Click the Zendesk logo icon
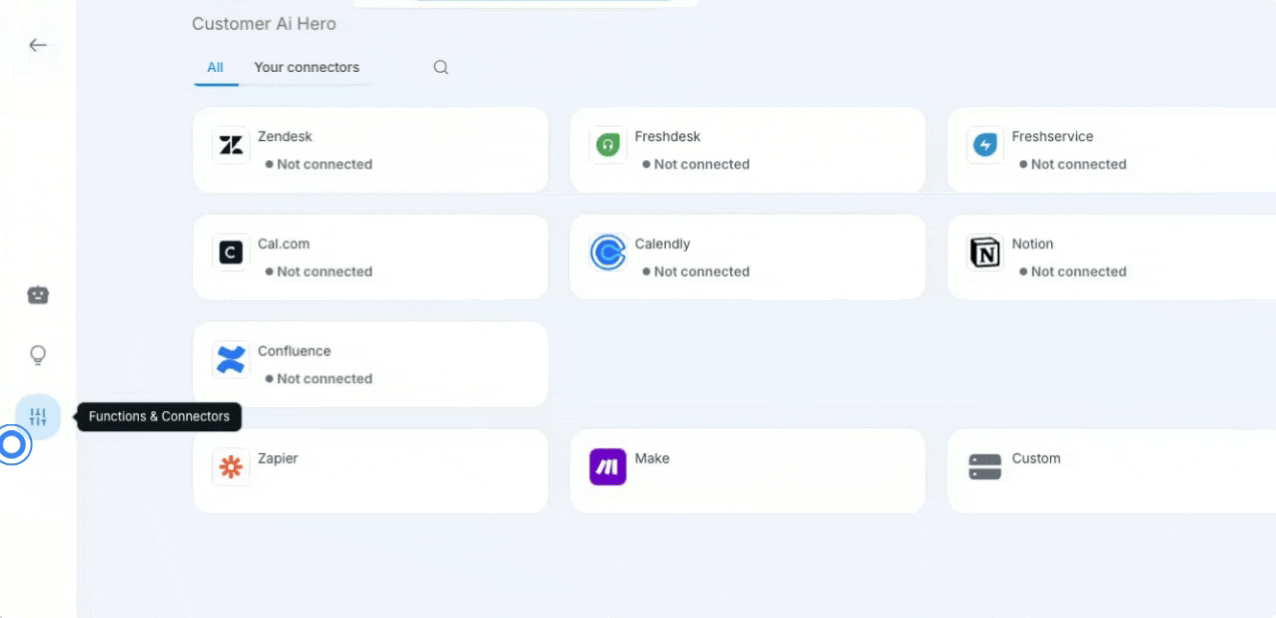 (231, 146)
